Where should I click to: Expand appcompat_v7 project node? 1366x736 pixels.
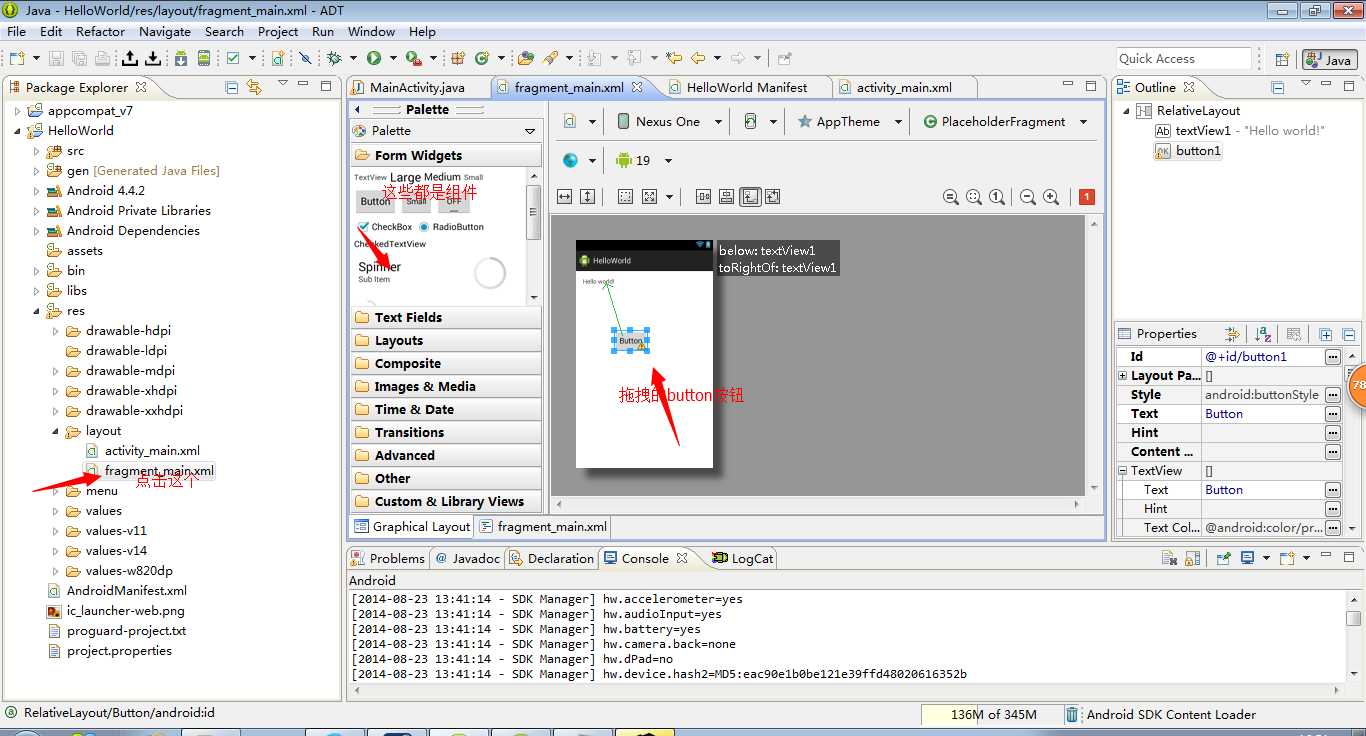(18, 111)
